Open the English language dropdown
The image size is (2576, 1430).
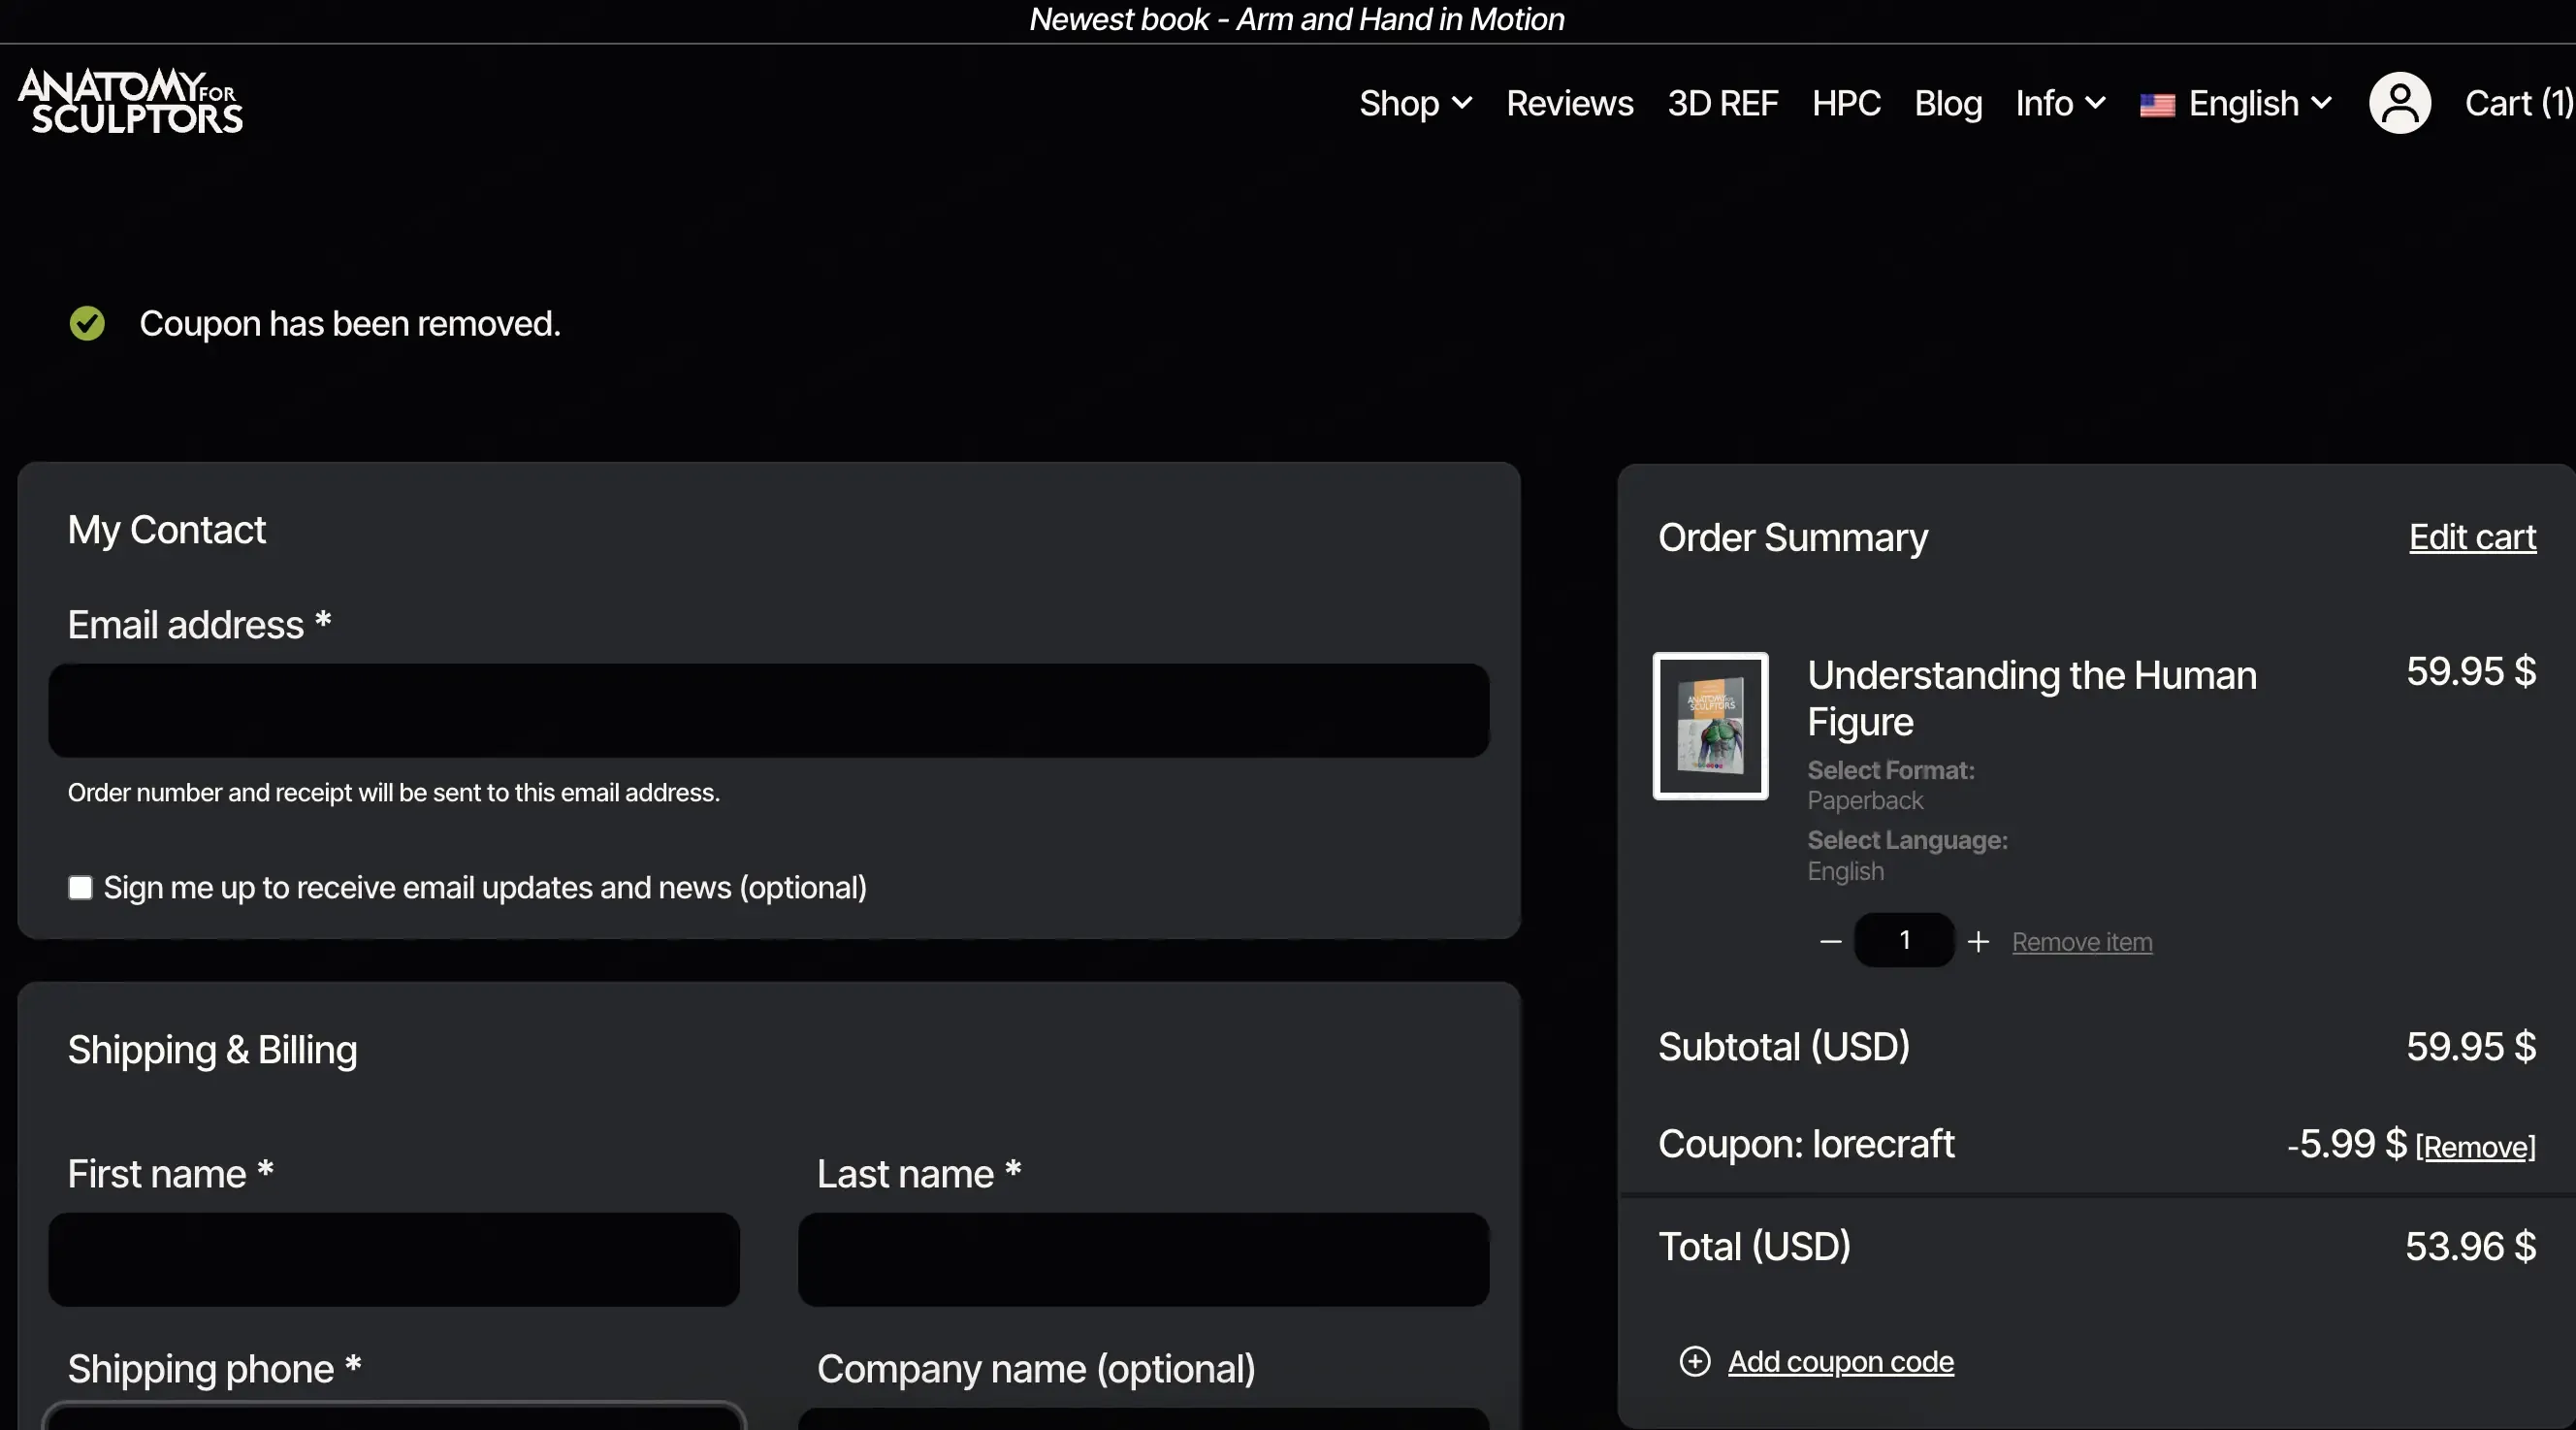click(2260, 103)
